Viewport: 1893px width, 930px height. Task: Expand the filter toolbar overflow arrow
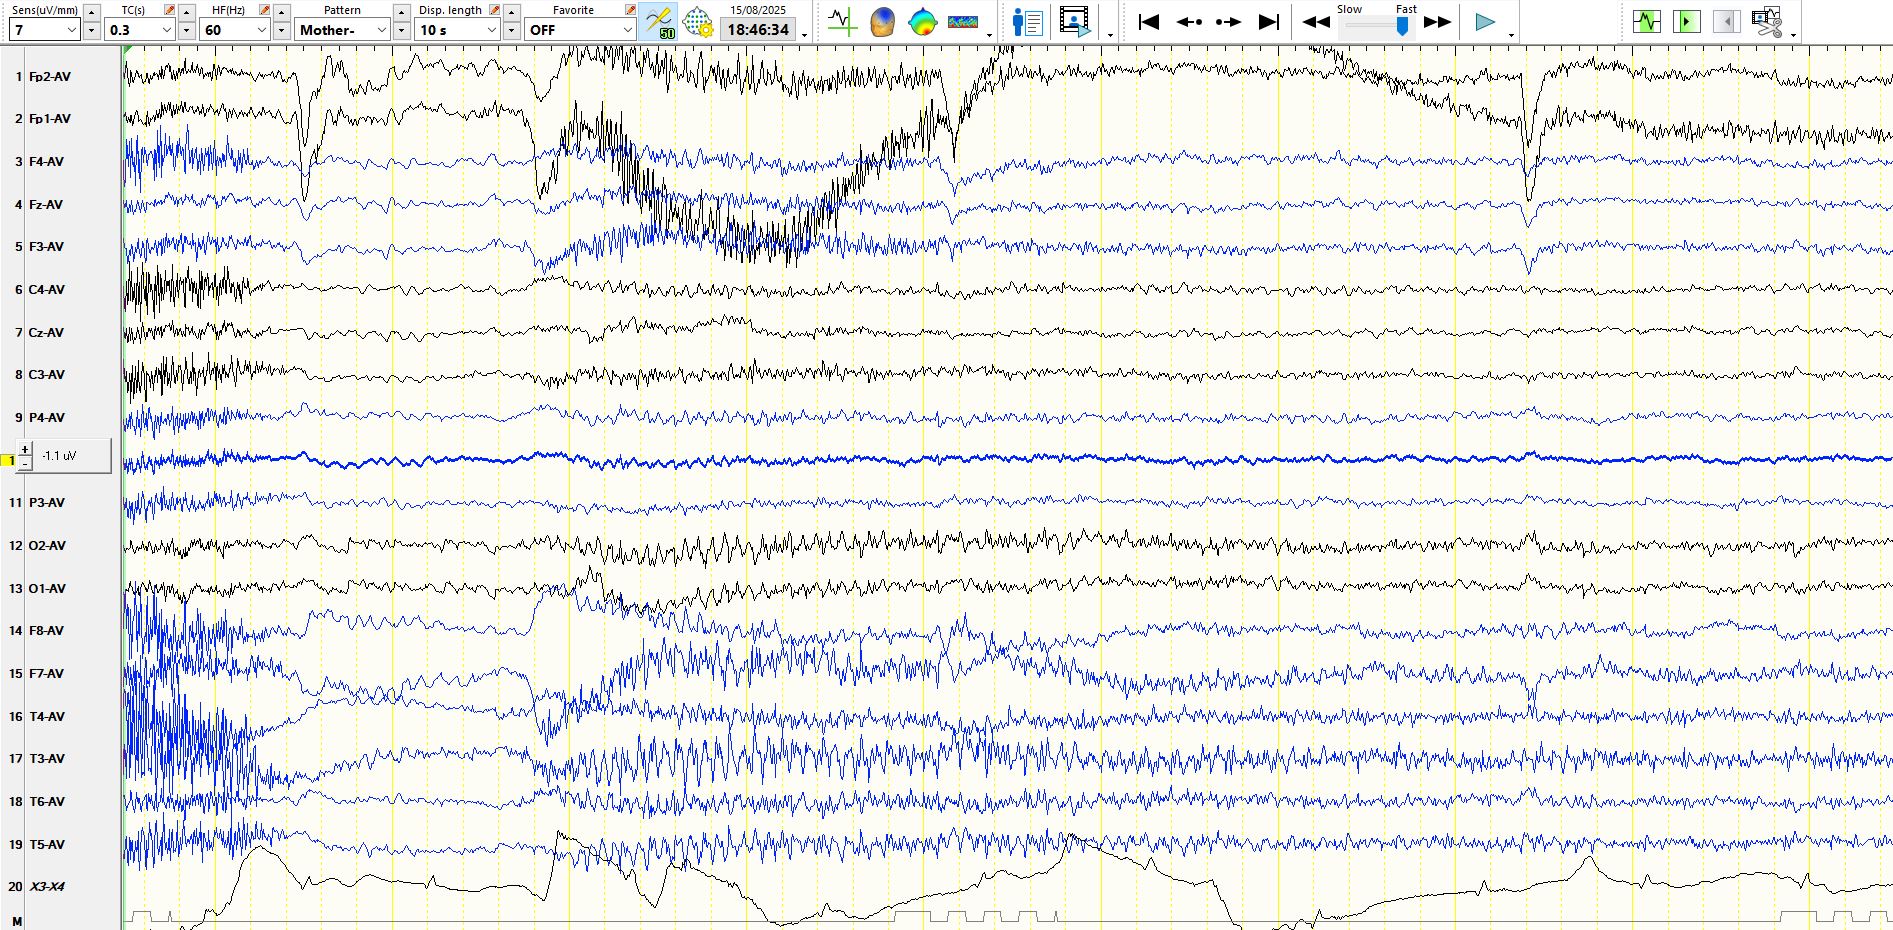point(804,35)
